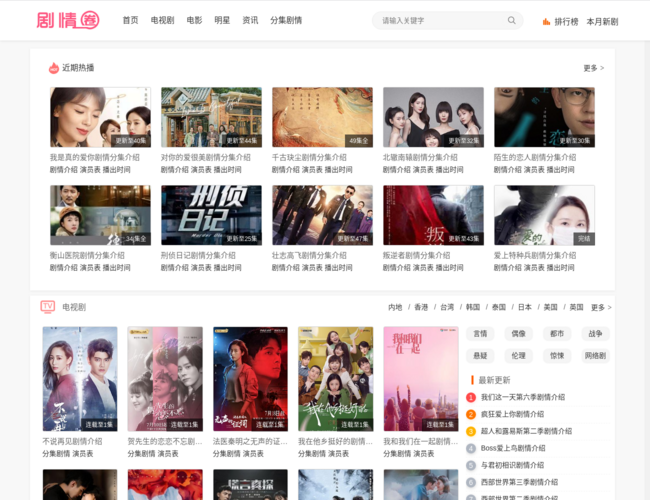Open the 本月新剧 link
650x500 pixels.
click(602, 21)
